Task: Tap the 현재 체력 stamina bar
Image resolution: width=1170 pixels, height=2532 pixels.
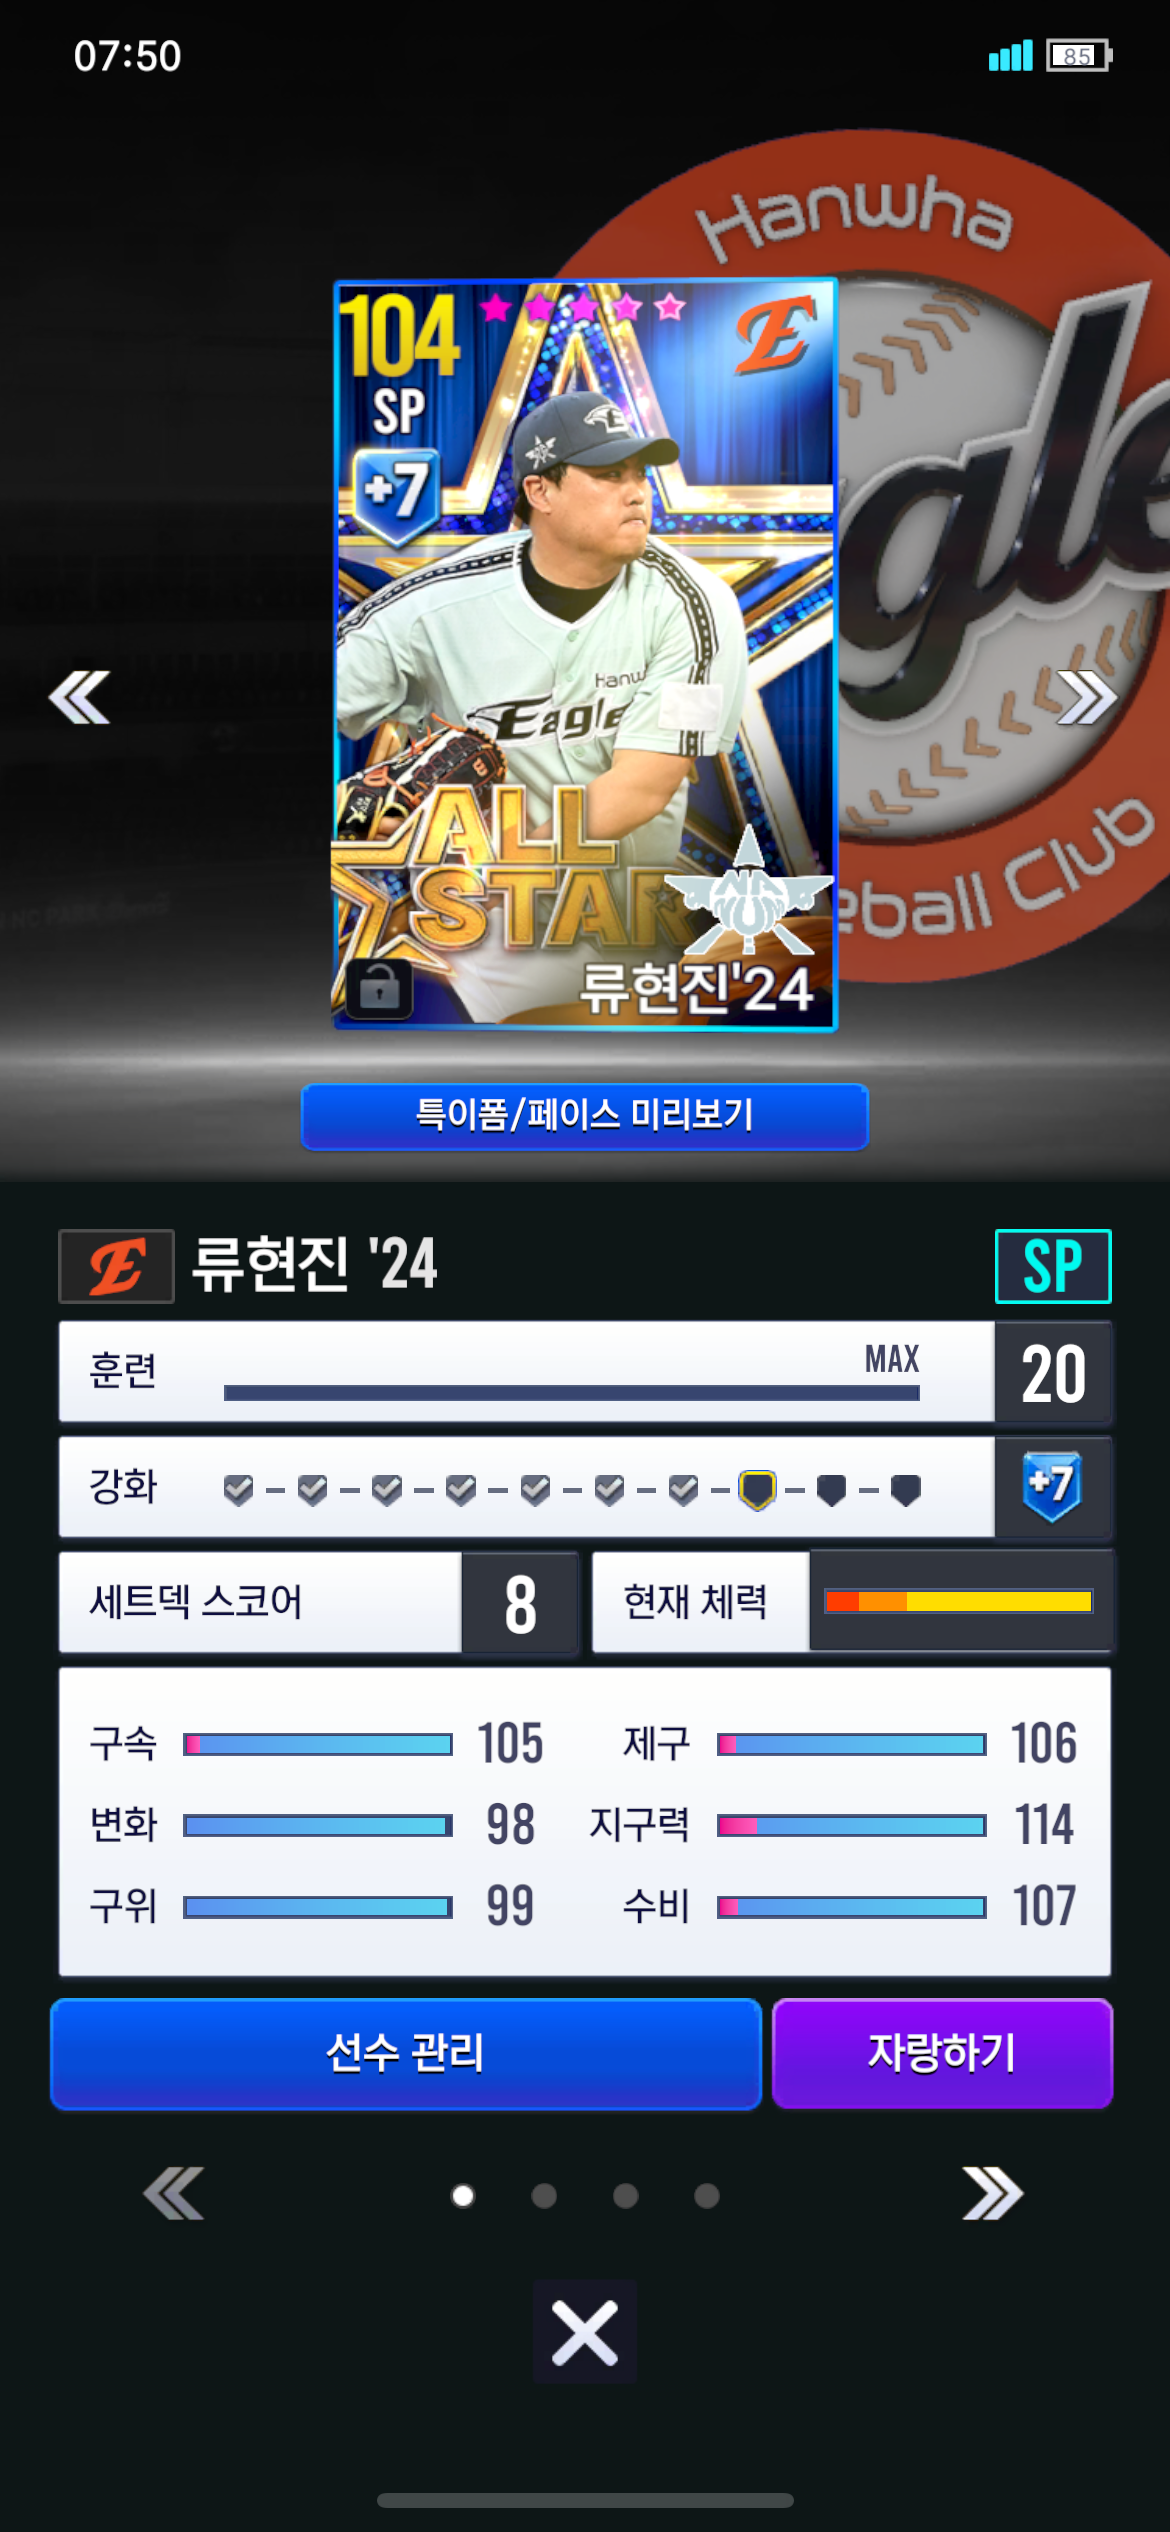Action: click(x=958, y=1601)
